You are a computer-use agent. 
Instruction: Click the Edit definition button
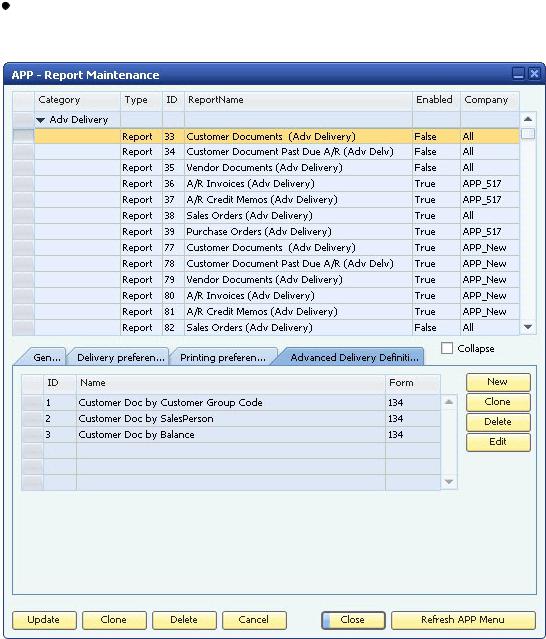(498, 442)
